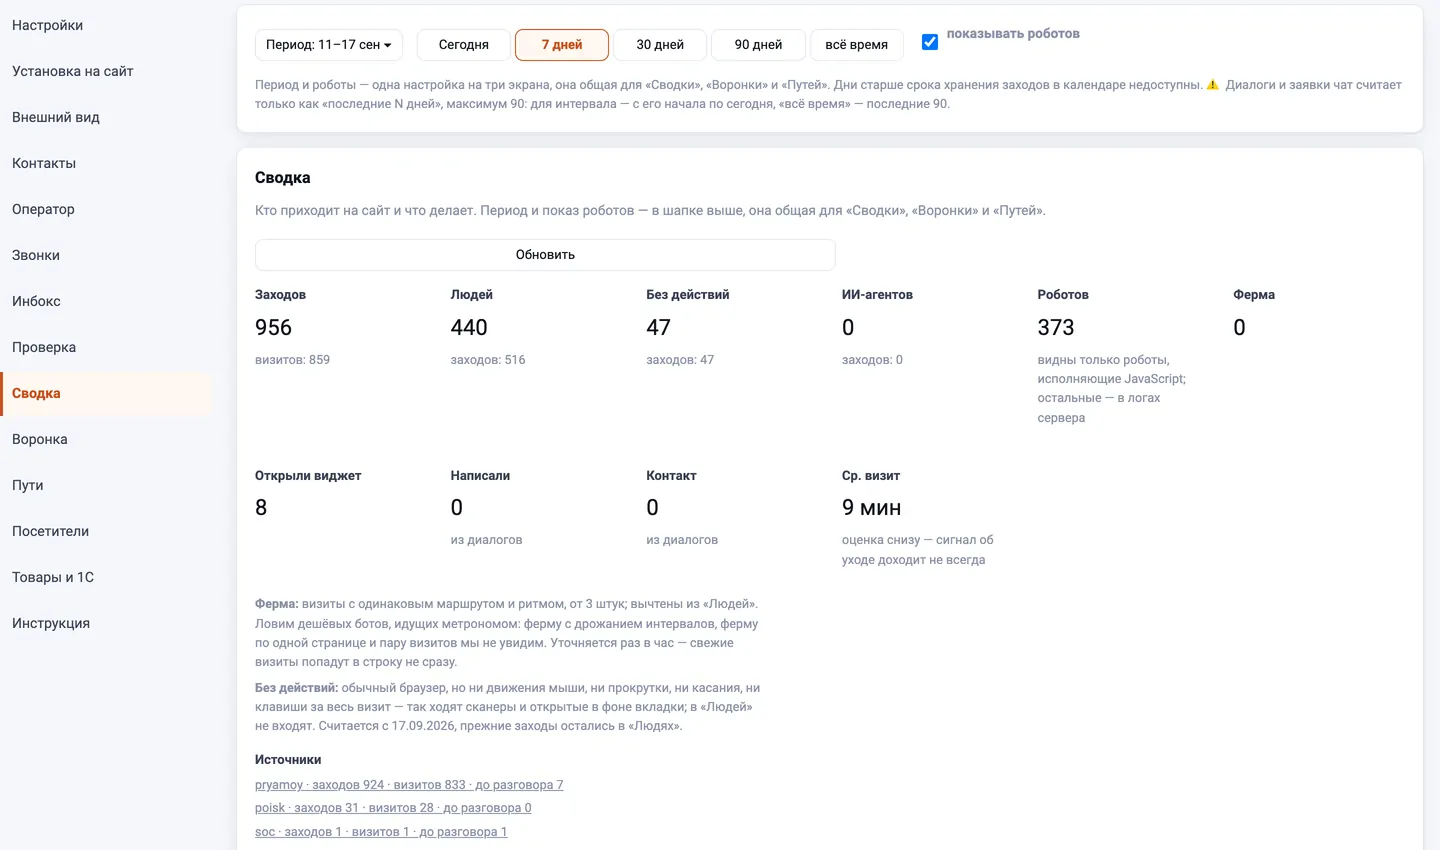Click the «Людей» value 440
1440x850 pixels.
coord(469,328)
